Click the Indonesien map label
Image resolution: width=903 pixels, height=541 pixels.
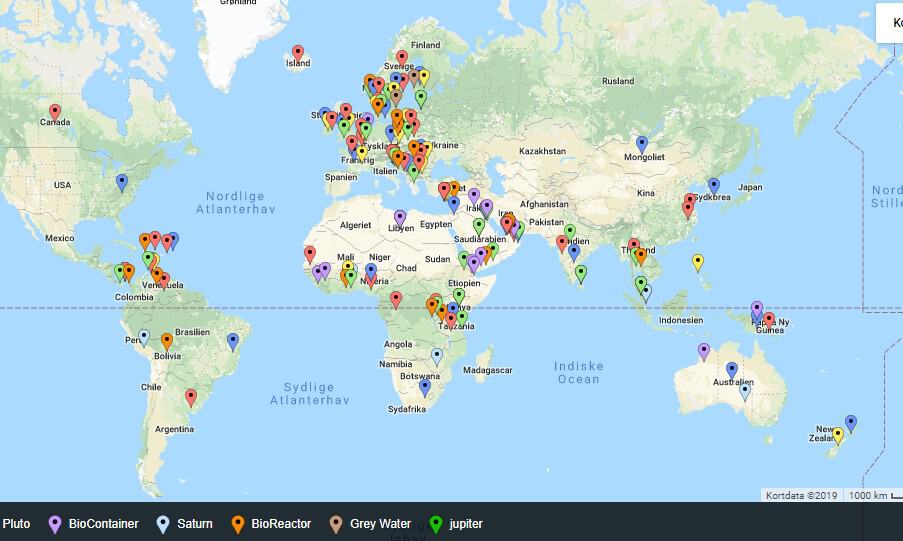click(681, 320)
